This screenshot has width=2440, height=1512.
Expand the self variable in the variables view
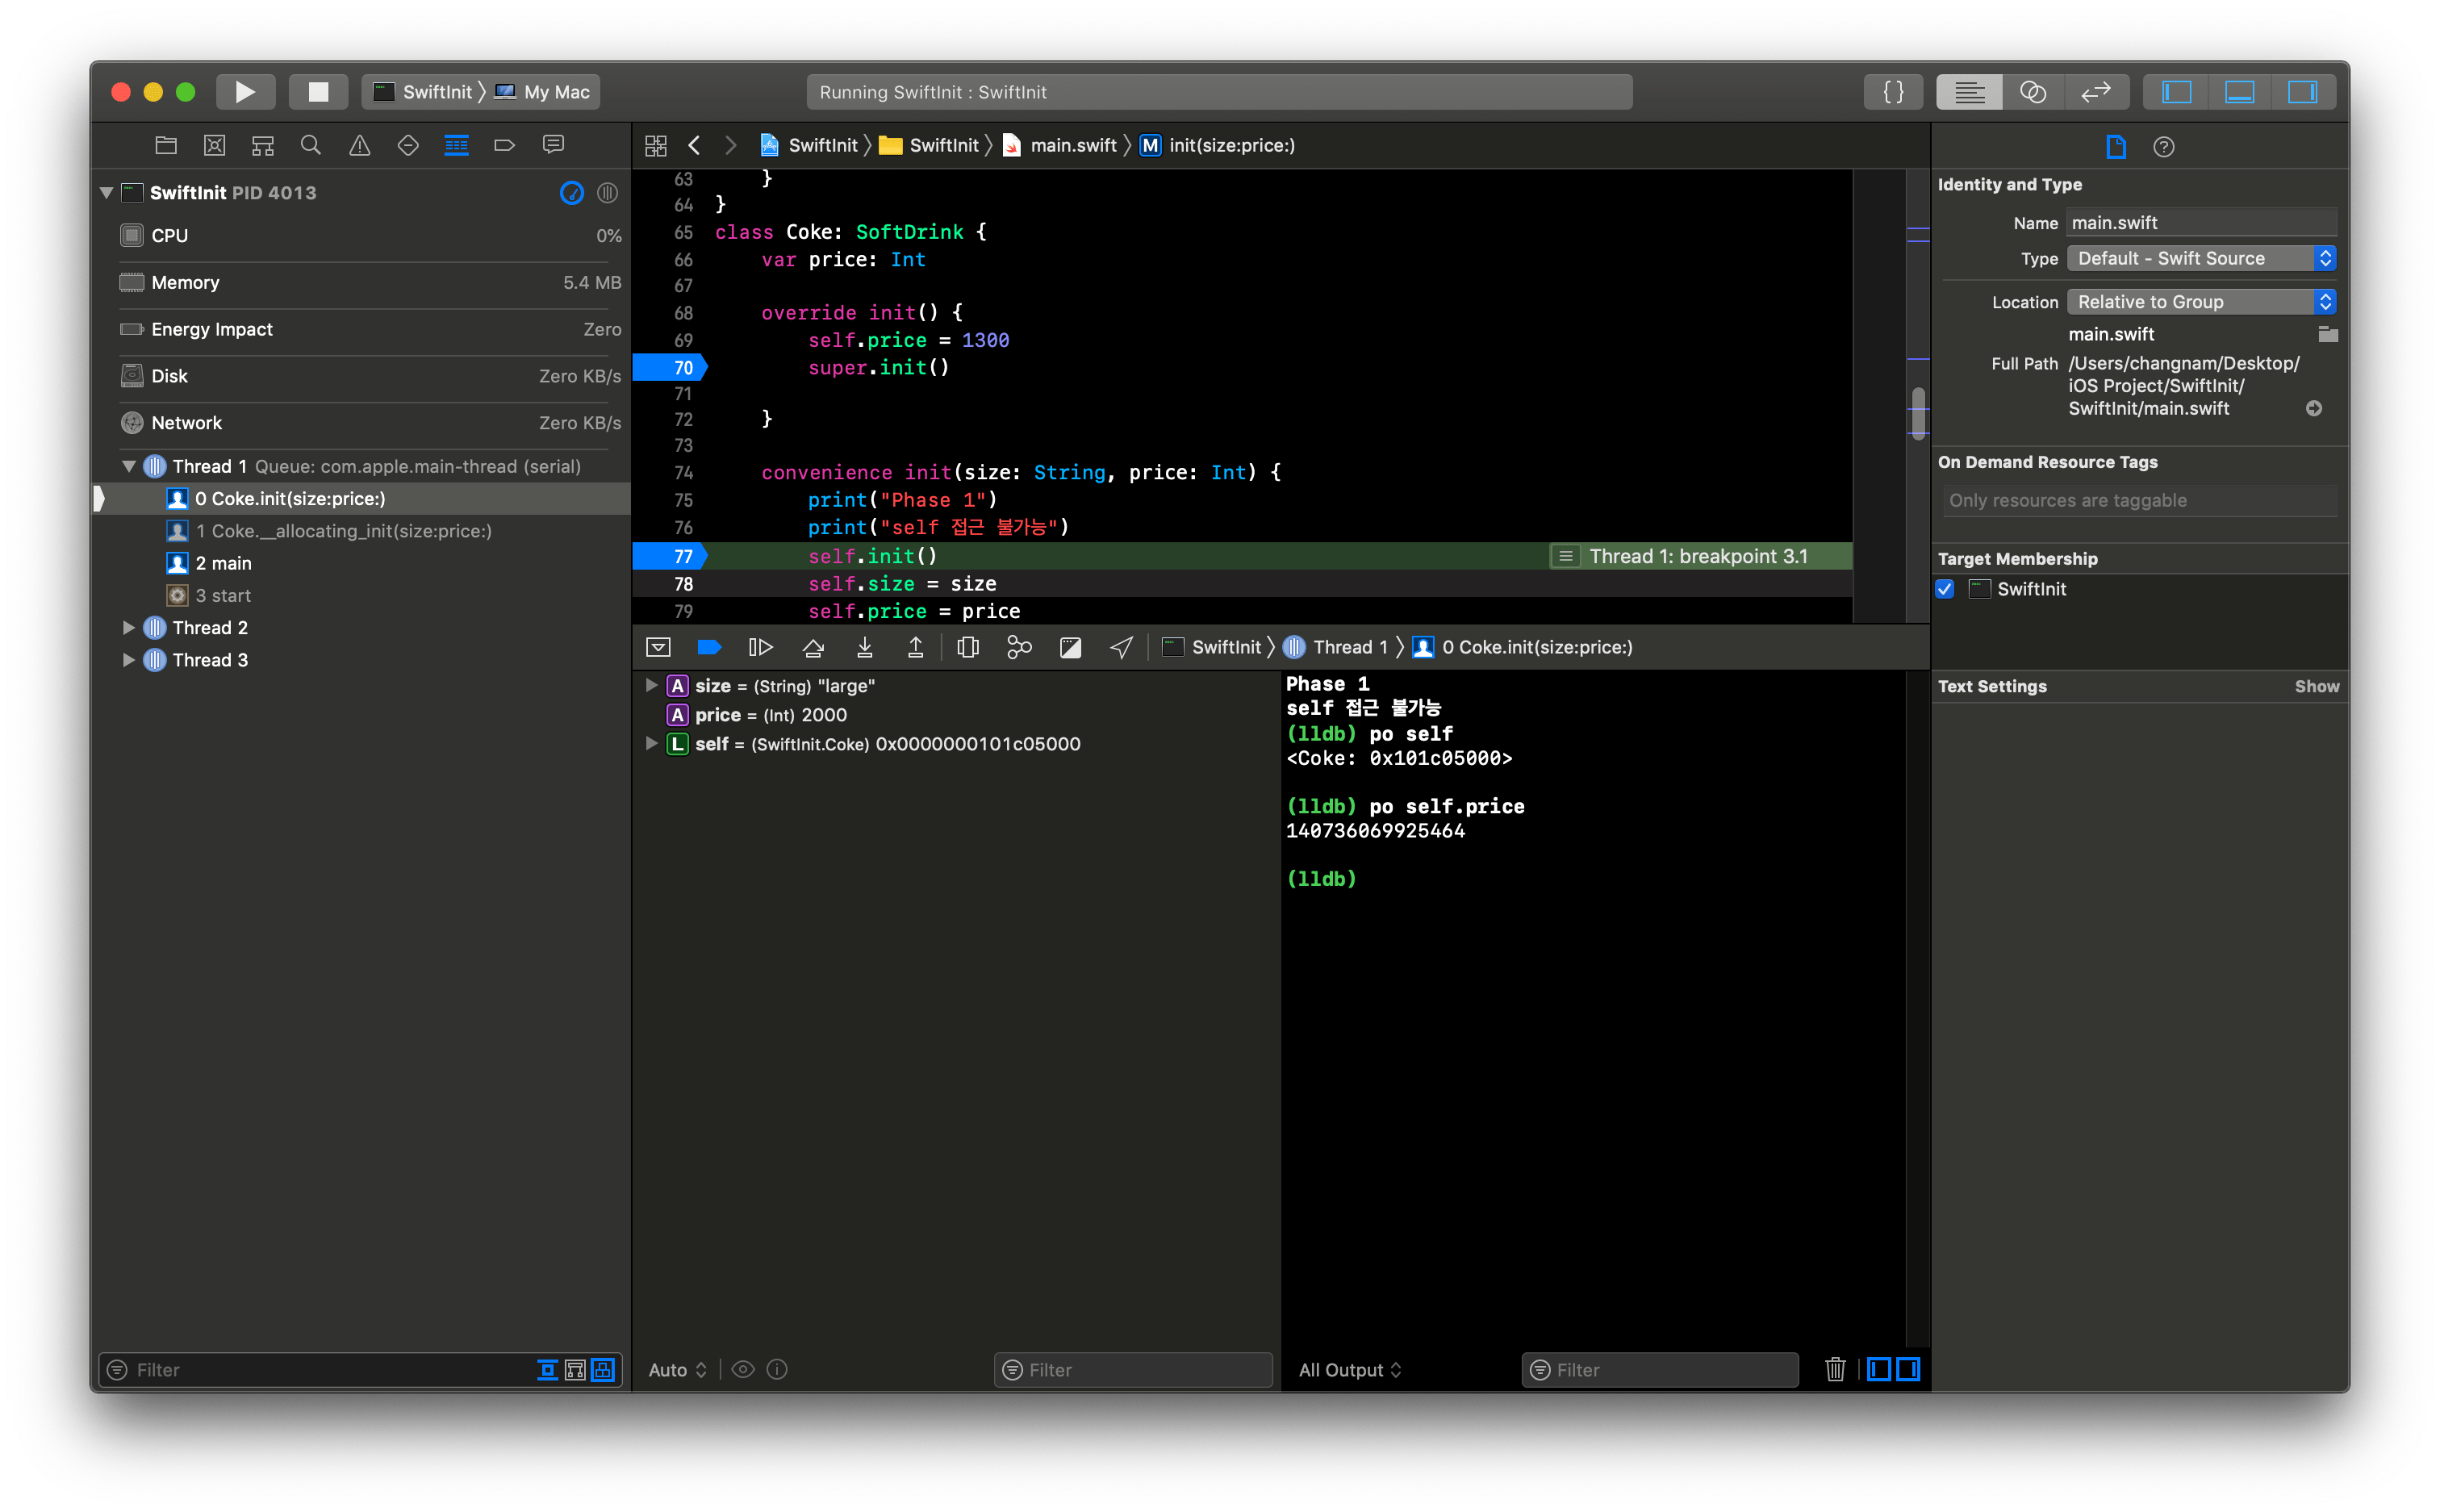652,743
